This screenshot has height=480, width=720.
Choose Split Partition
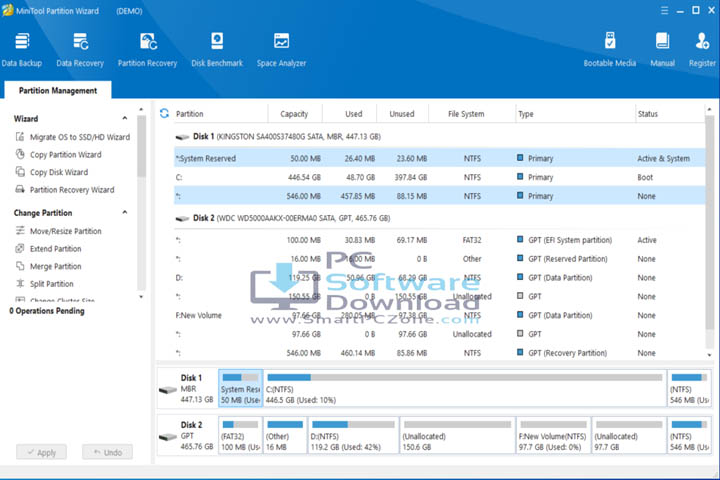click(45, 283)
